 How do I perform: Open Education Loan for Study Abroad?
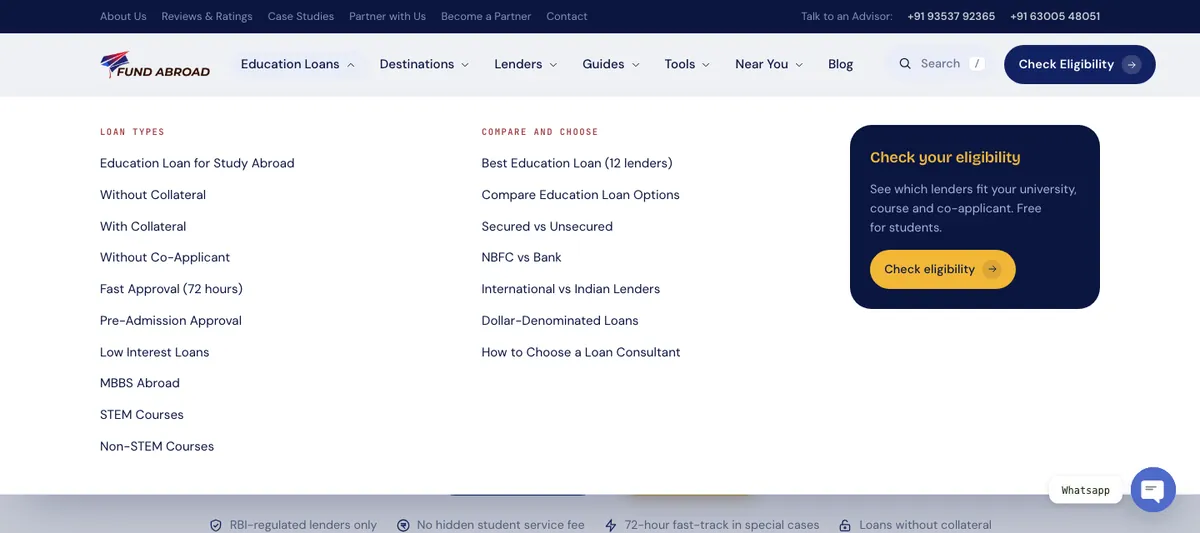pyautogui.click(x=197, y=163)
